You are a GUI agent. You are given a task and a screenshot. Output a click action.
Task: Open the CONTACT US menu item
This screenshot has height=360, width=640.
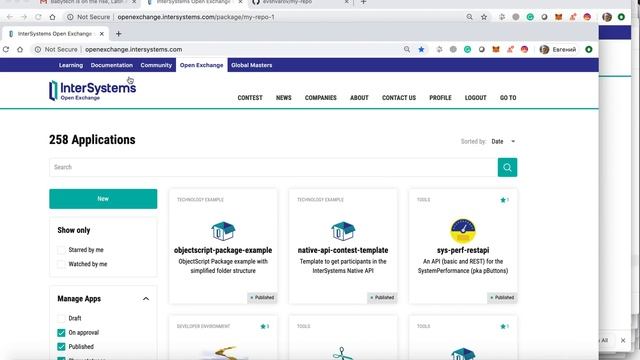pos(399,98)
